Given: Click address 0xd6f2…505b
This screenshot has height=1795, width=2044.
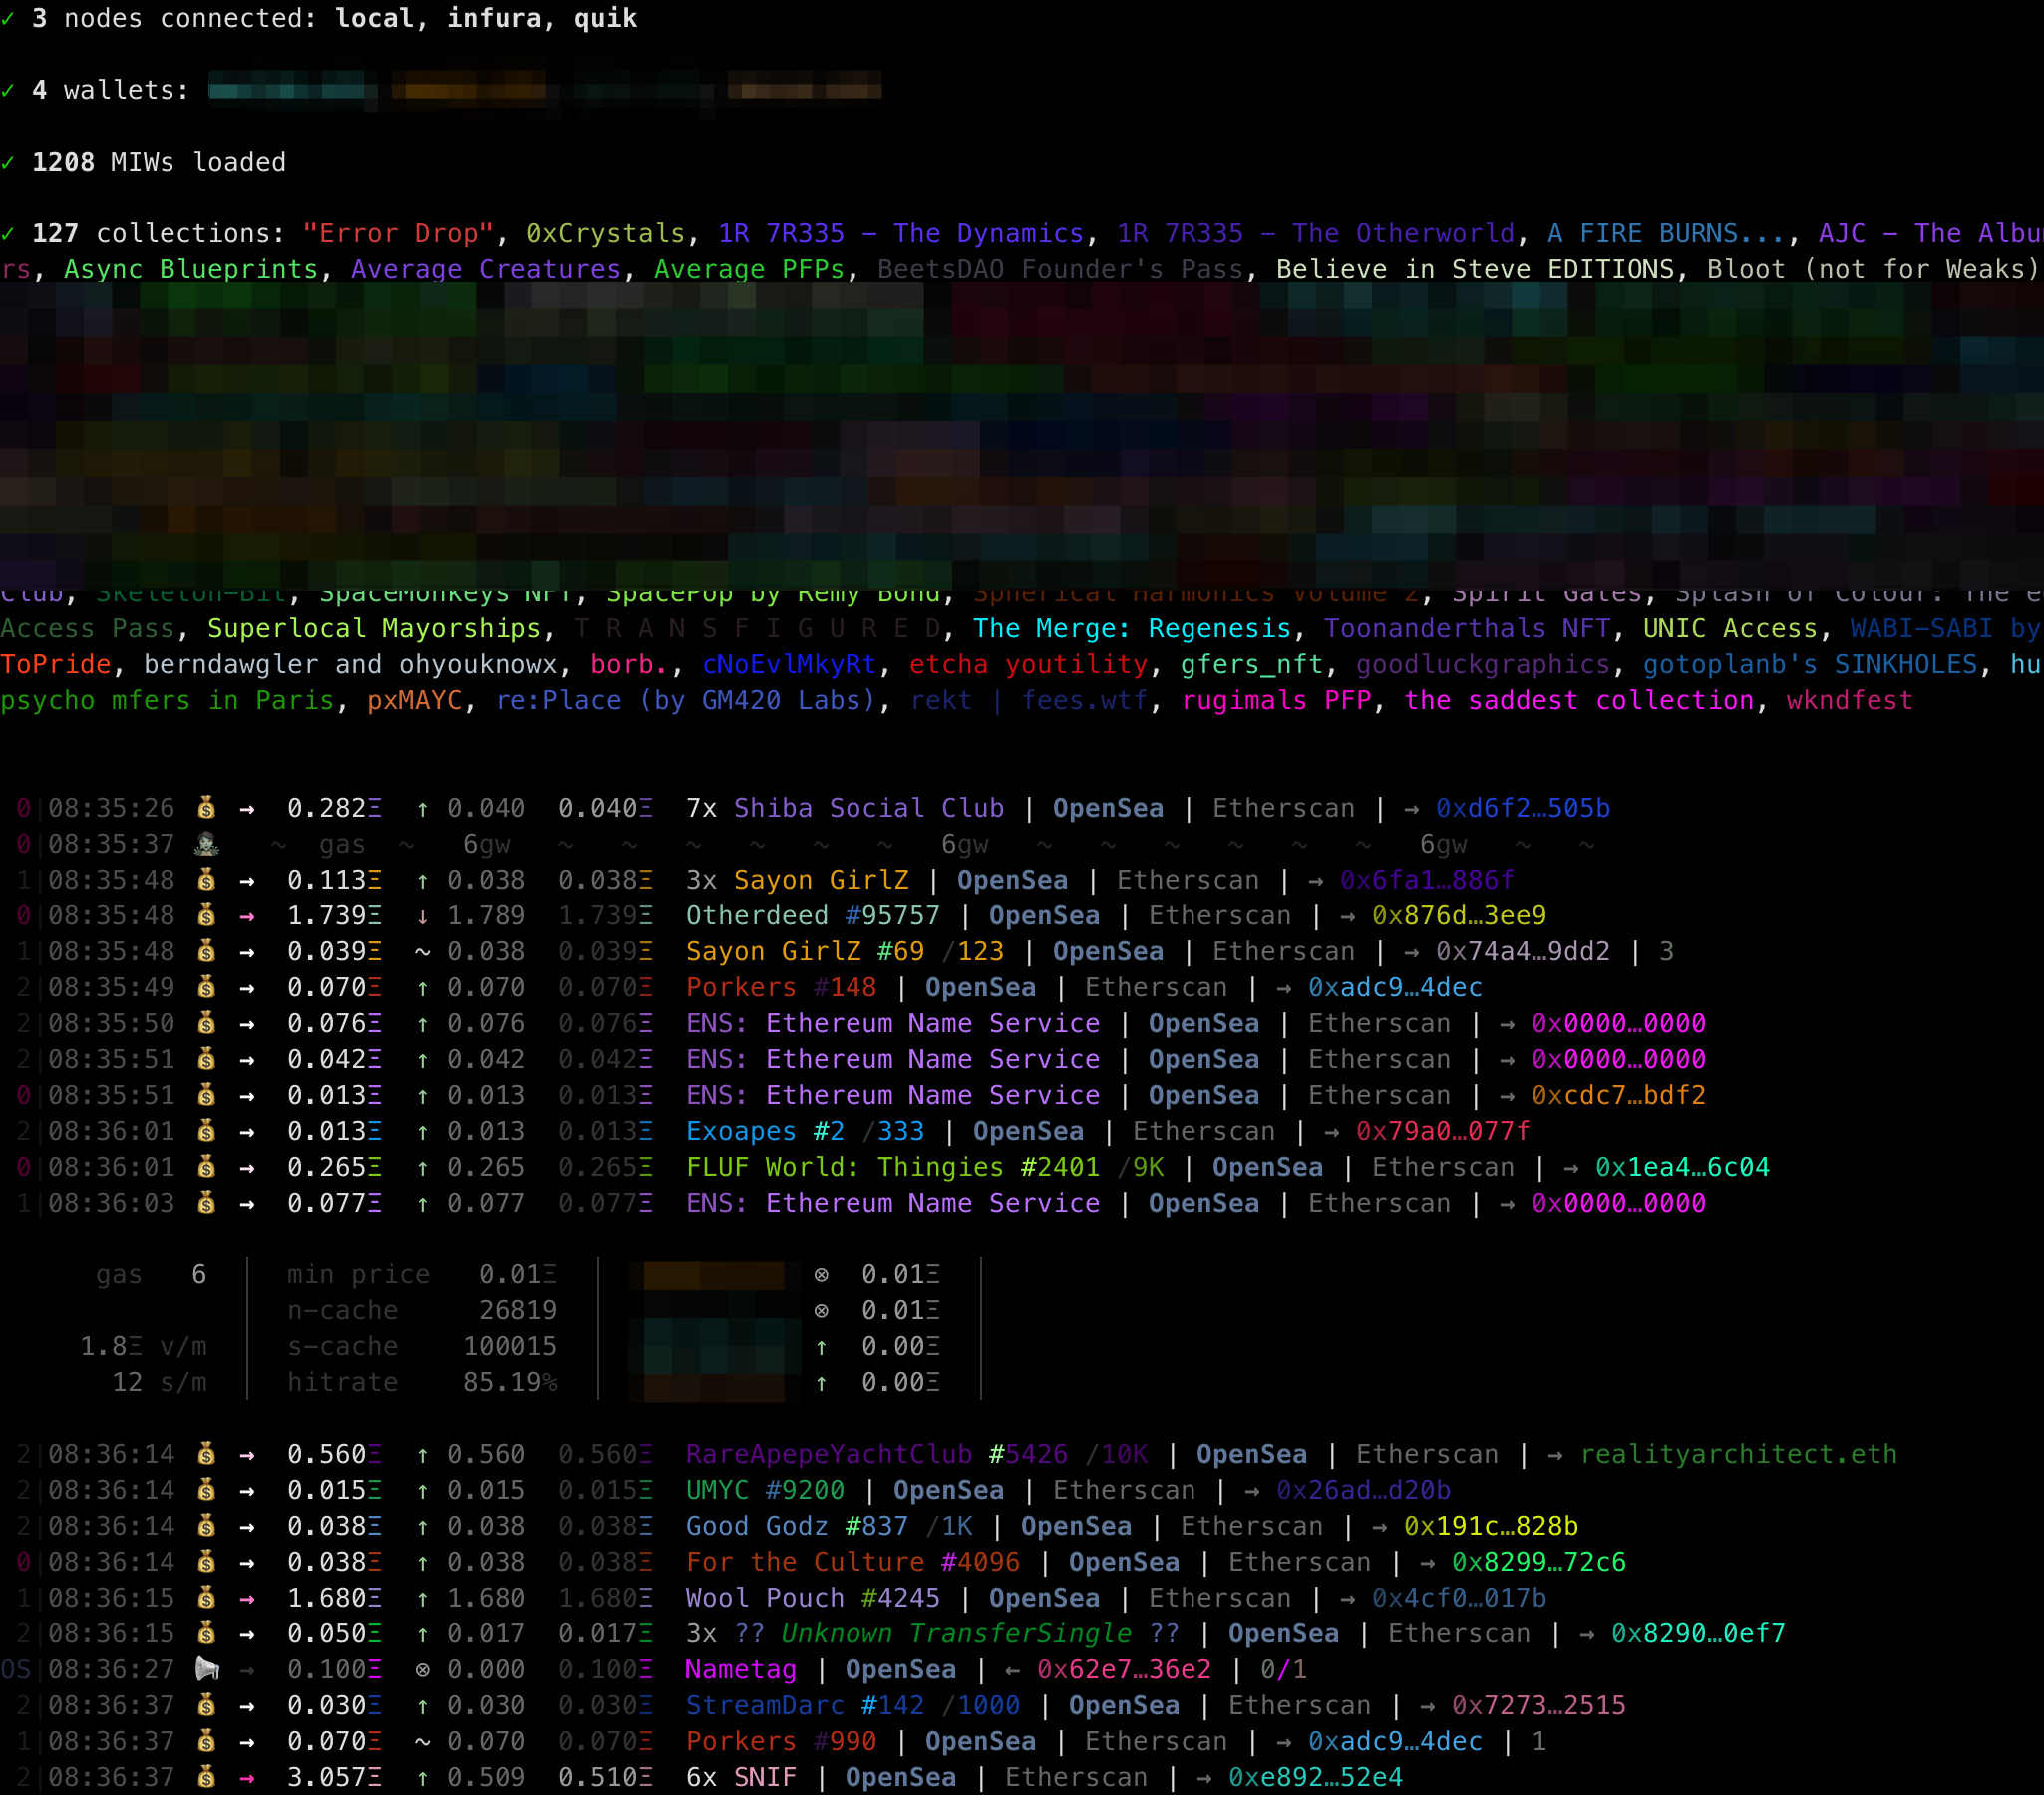Looking at the screenshot, I should click(x=1523, y=808).
